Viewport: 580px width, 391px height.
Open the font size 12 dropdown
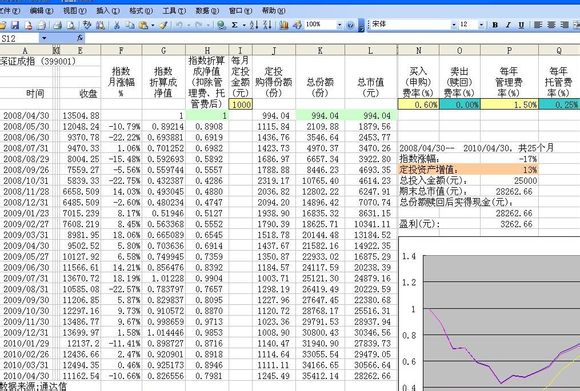coord(481,25)
